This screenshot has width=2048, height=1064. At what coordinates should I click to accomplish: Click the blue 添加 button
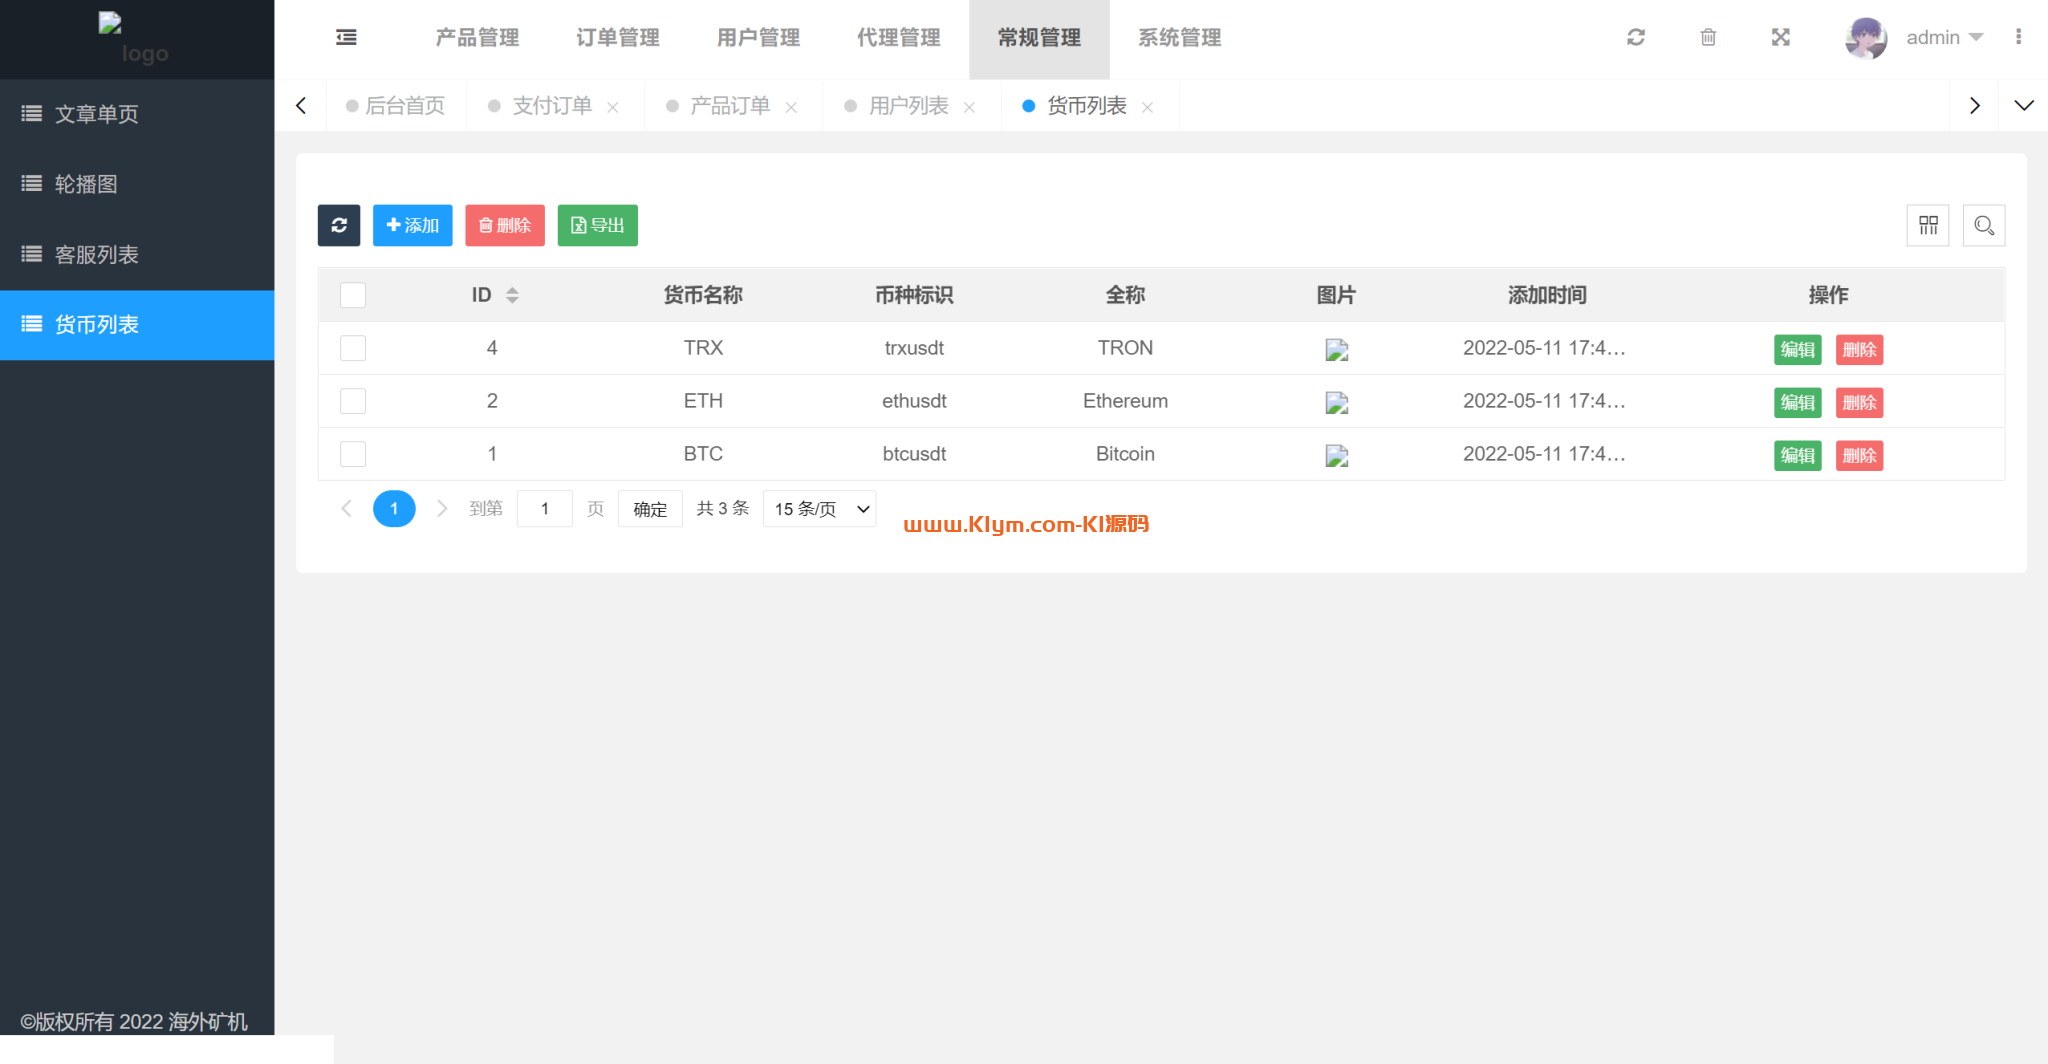coord(412,225)
